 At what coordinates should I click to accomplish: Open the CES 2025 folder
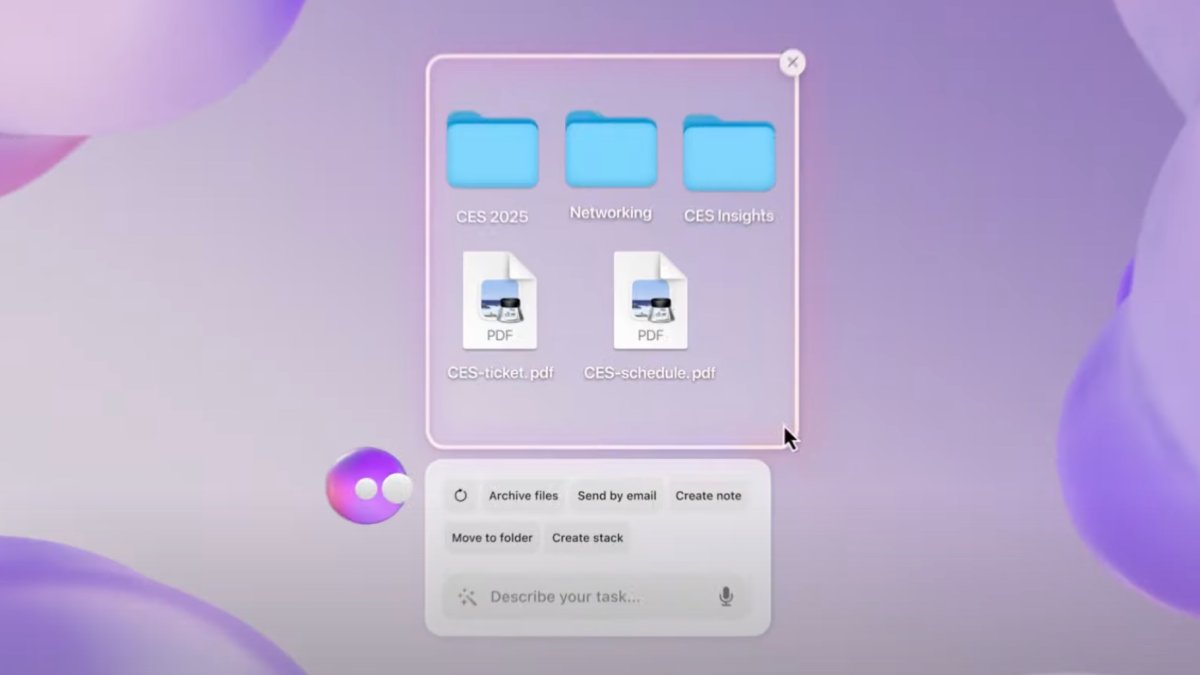[492, 150]
